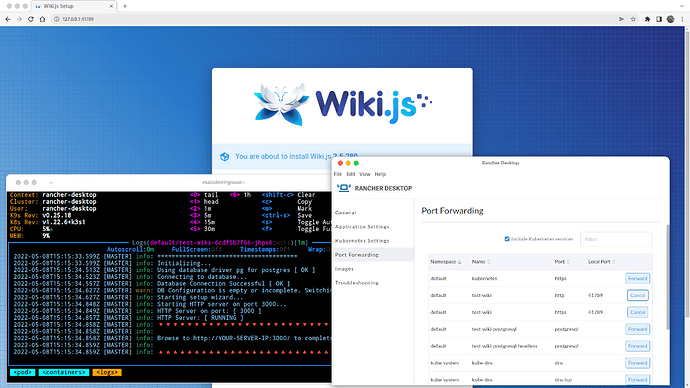This screenshot has width=690, height=388.
Task: Click the logs breadcrumb in k9s
Action: click(107, 373)
